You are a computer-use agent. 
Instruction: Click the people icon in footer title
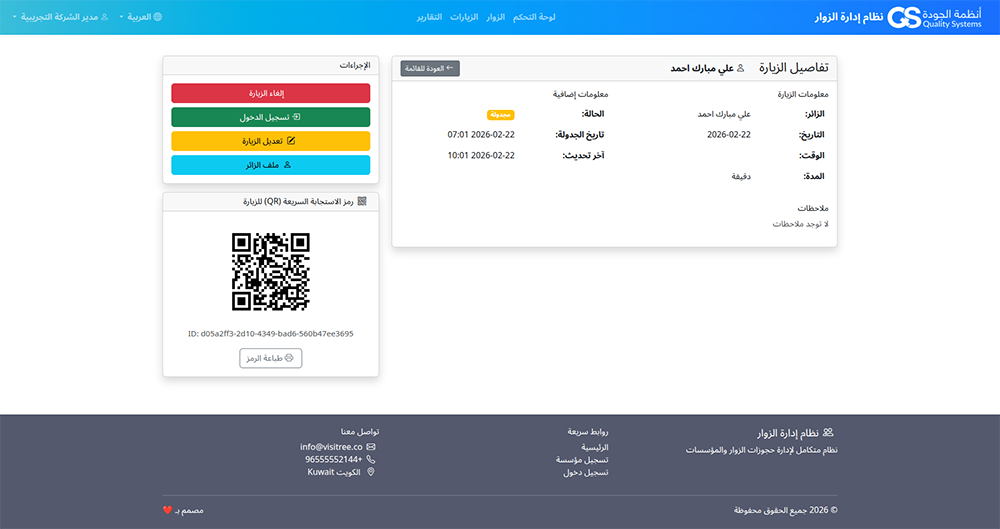(828, 432)
